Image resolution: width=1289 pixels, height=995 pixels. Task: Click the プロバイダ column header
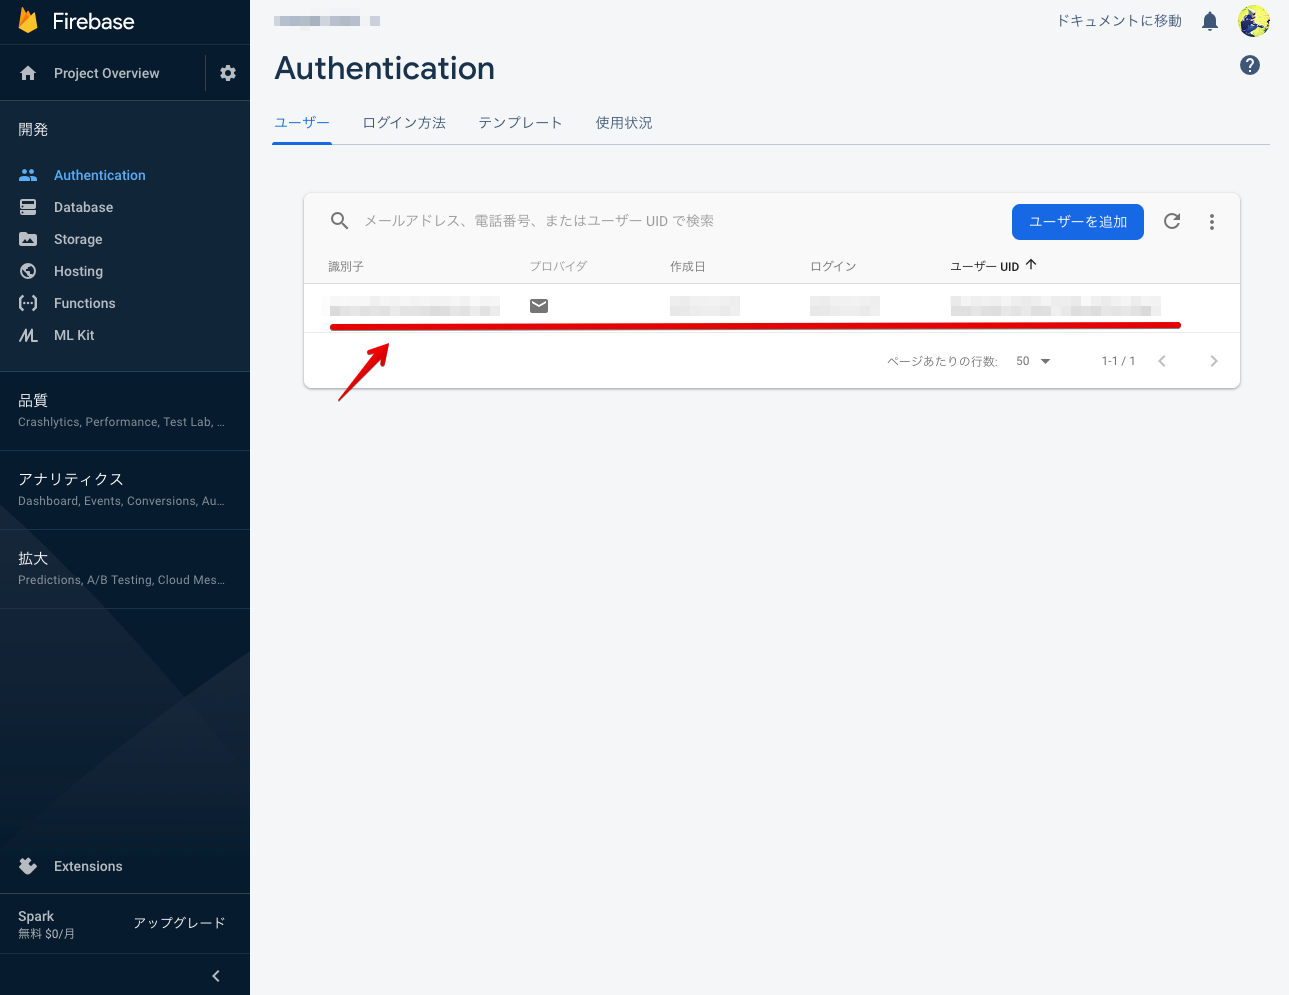(558, 267)
